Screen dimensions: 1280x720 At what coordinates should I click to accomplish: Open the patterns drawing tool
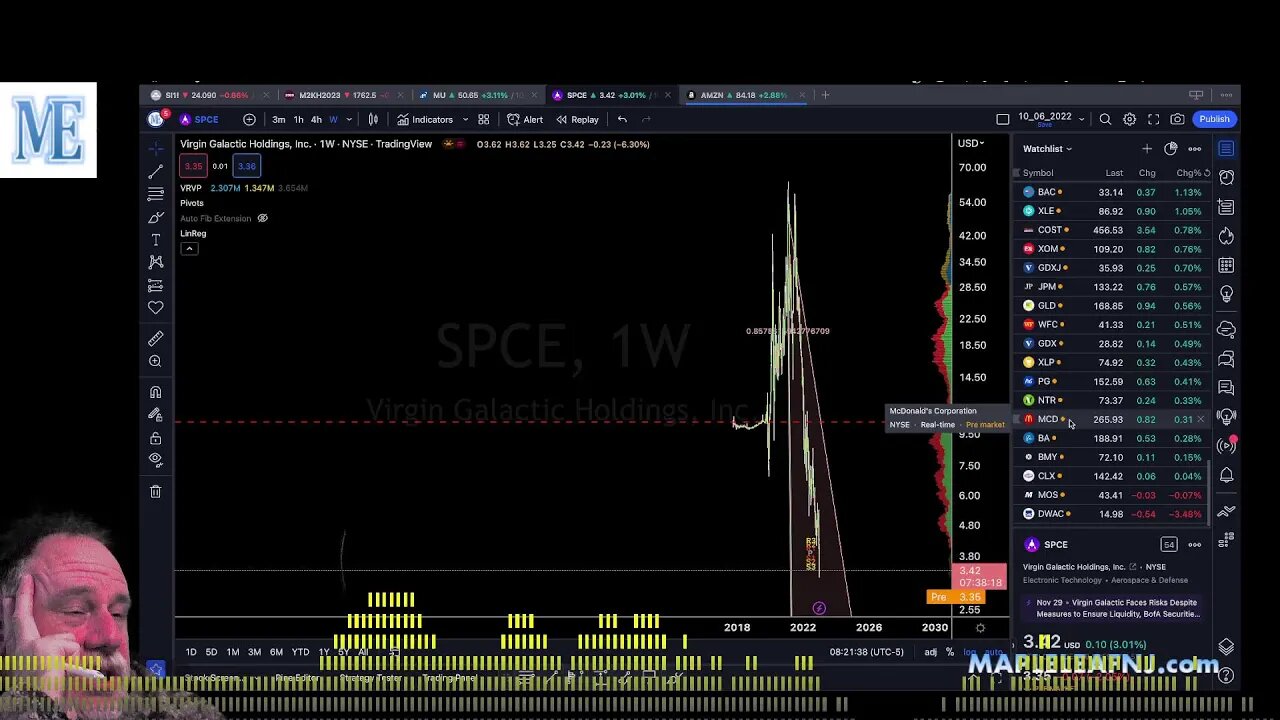pyautogui.click(x=155, y=262)
